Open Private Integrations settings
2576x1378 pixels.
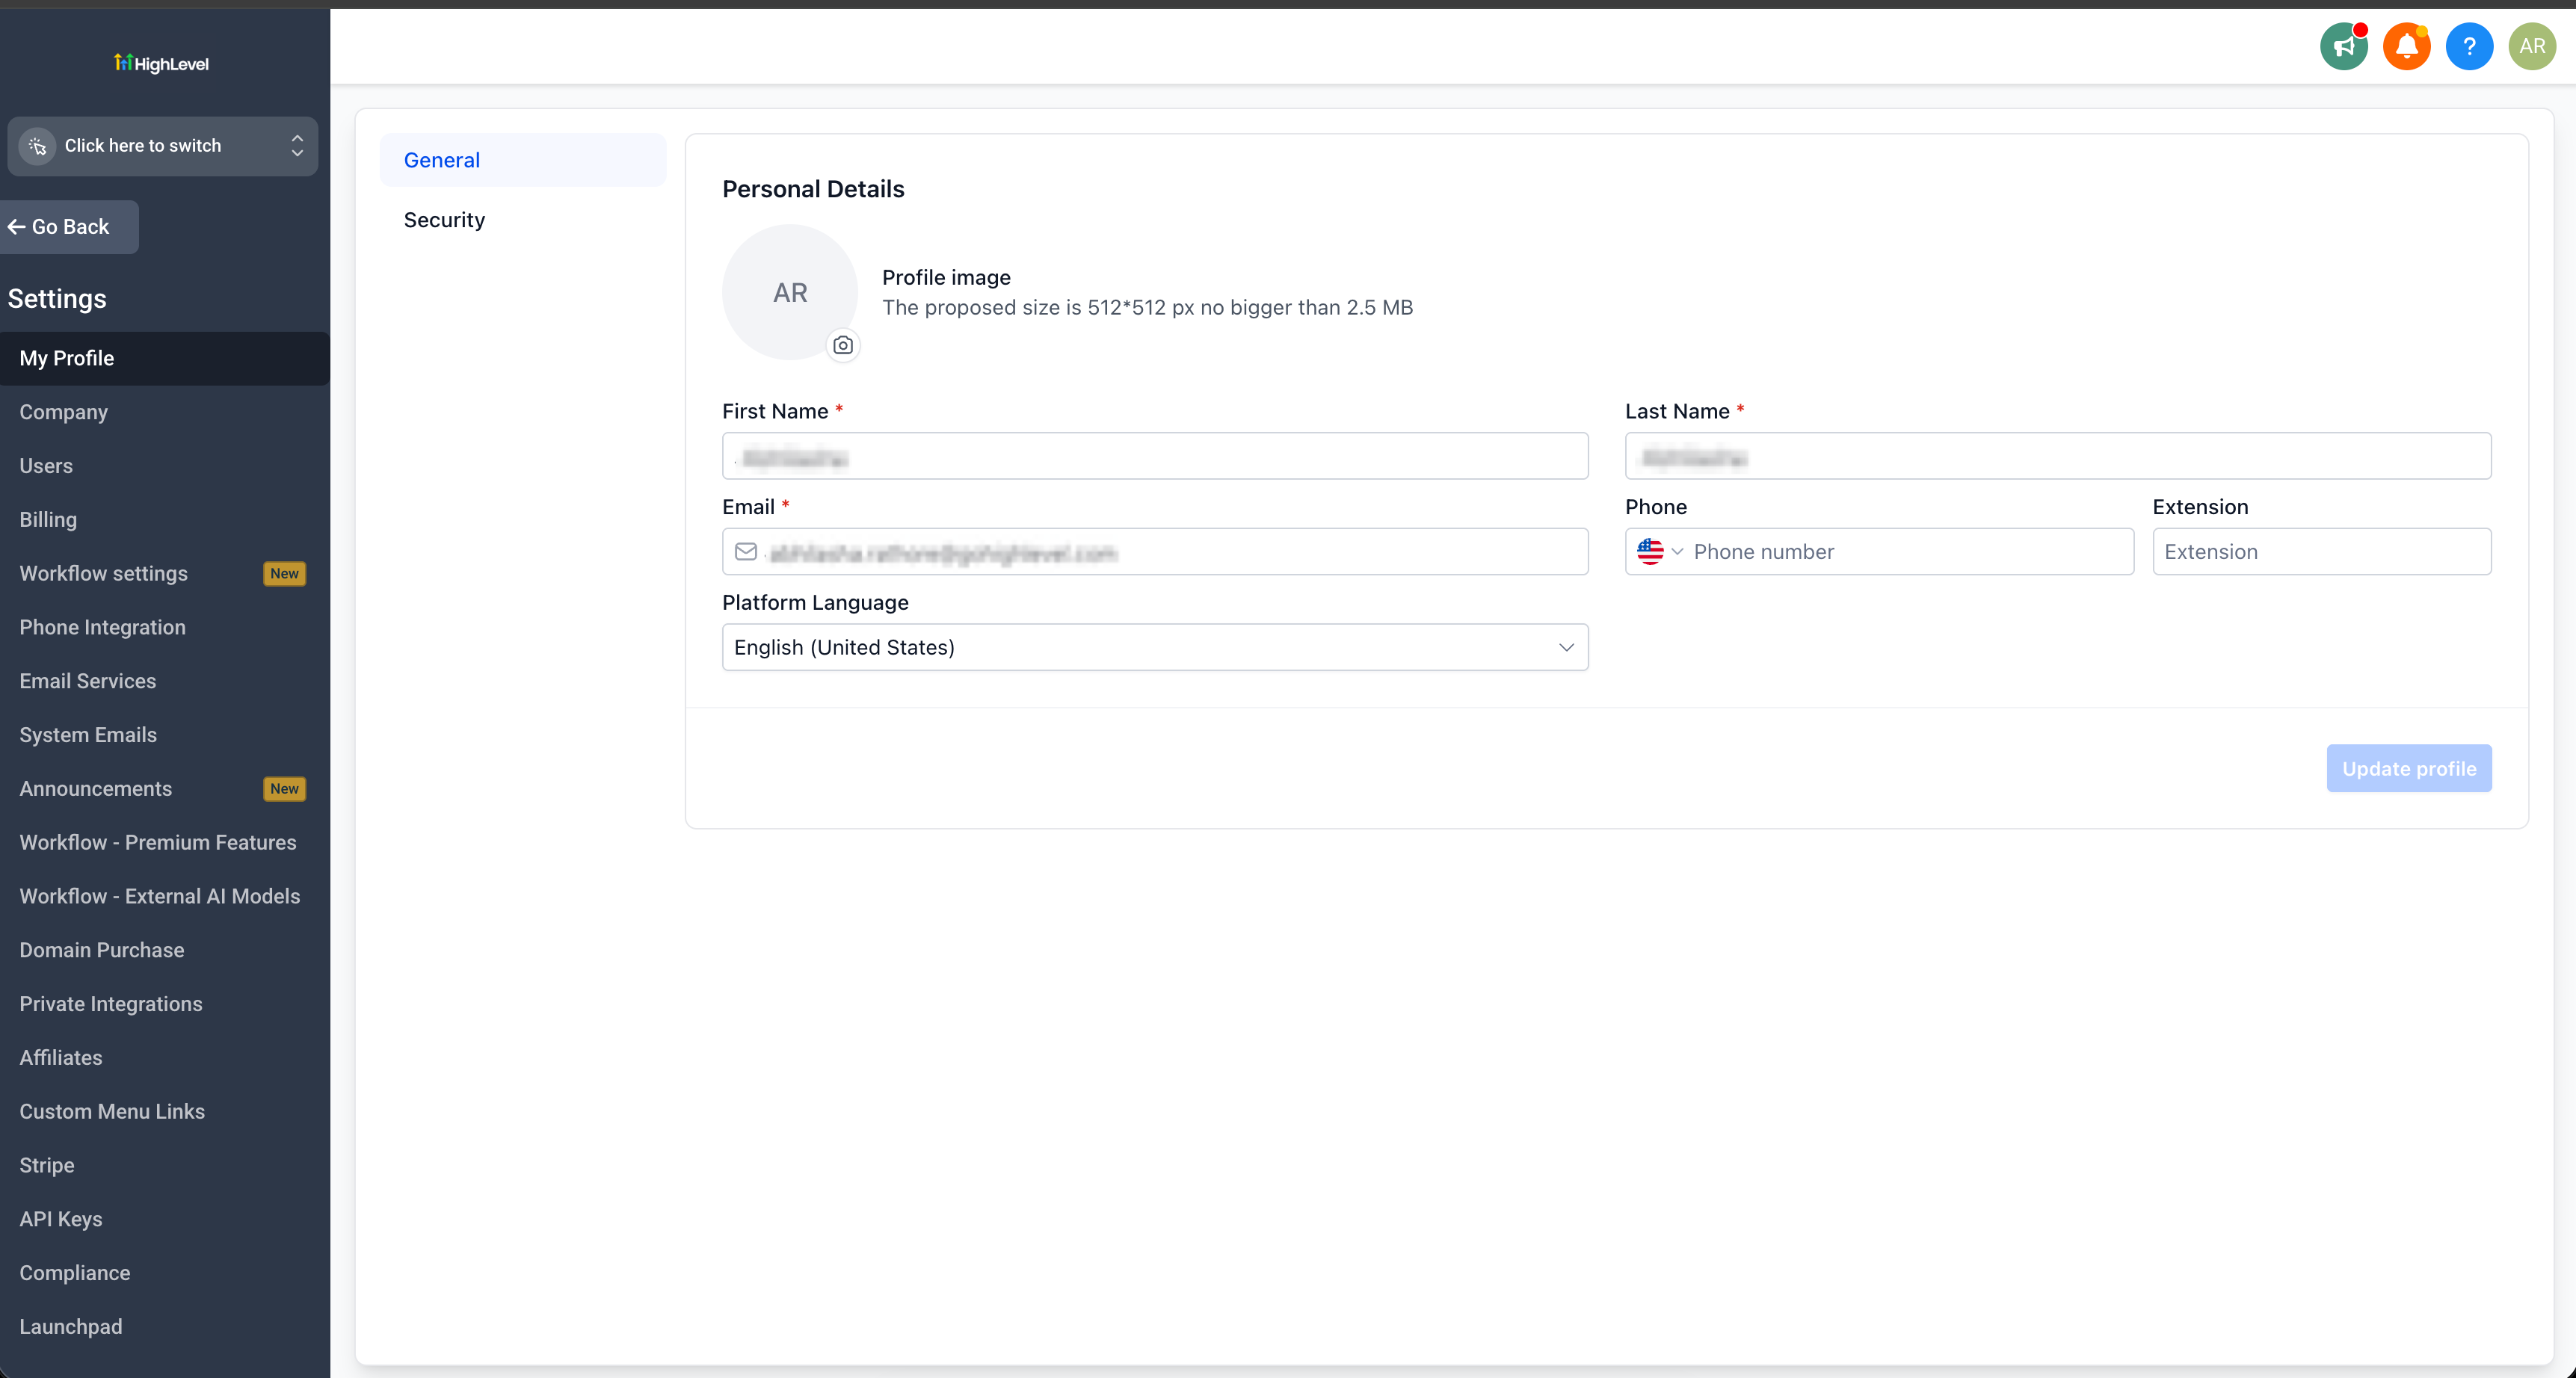point(165,1004)
